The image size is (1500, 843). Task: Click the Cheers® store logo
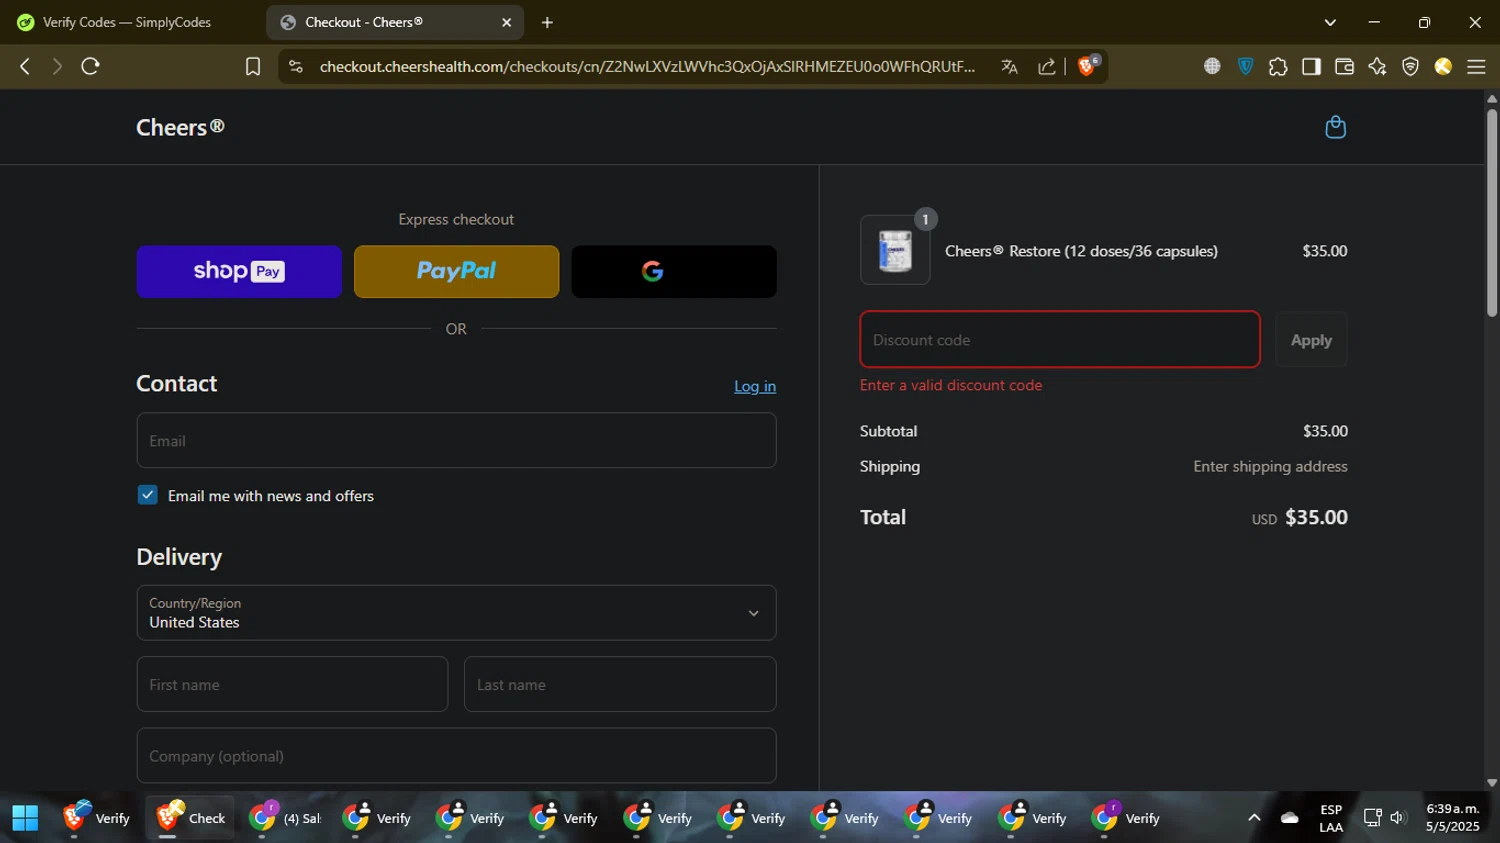coord(180,127)
